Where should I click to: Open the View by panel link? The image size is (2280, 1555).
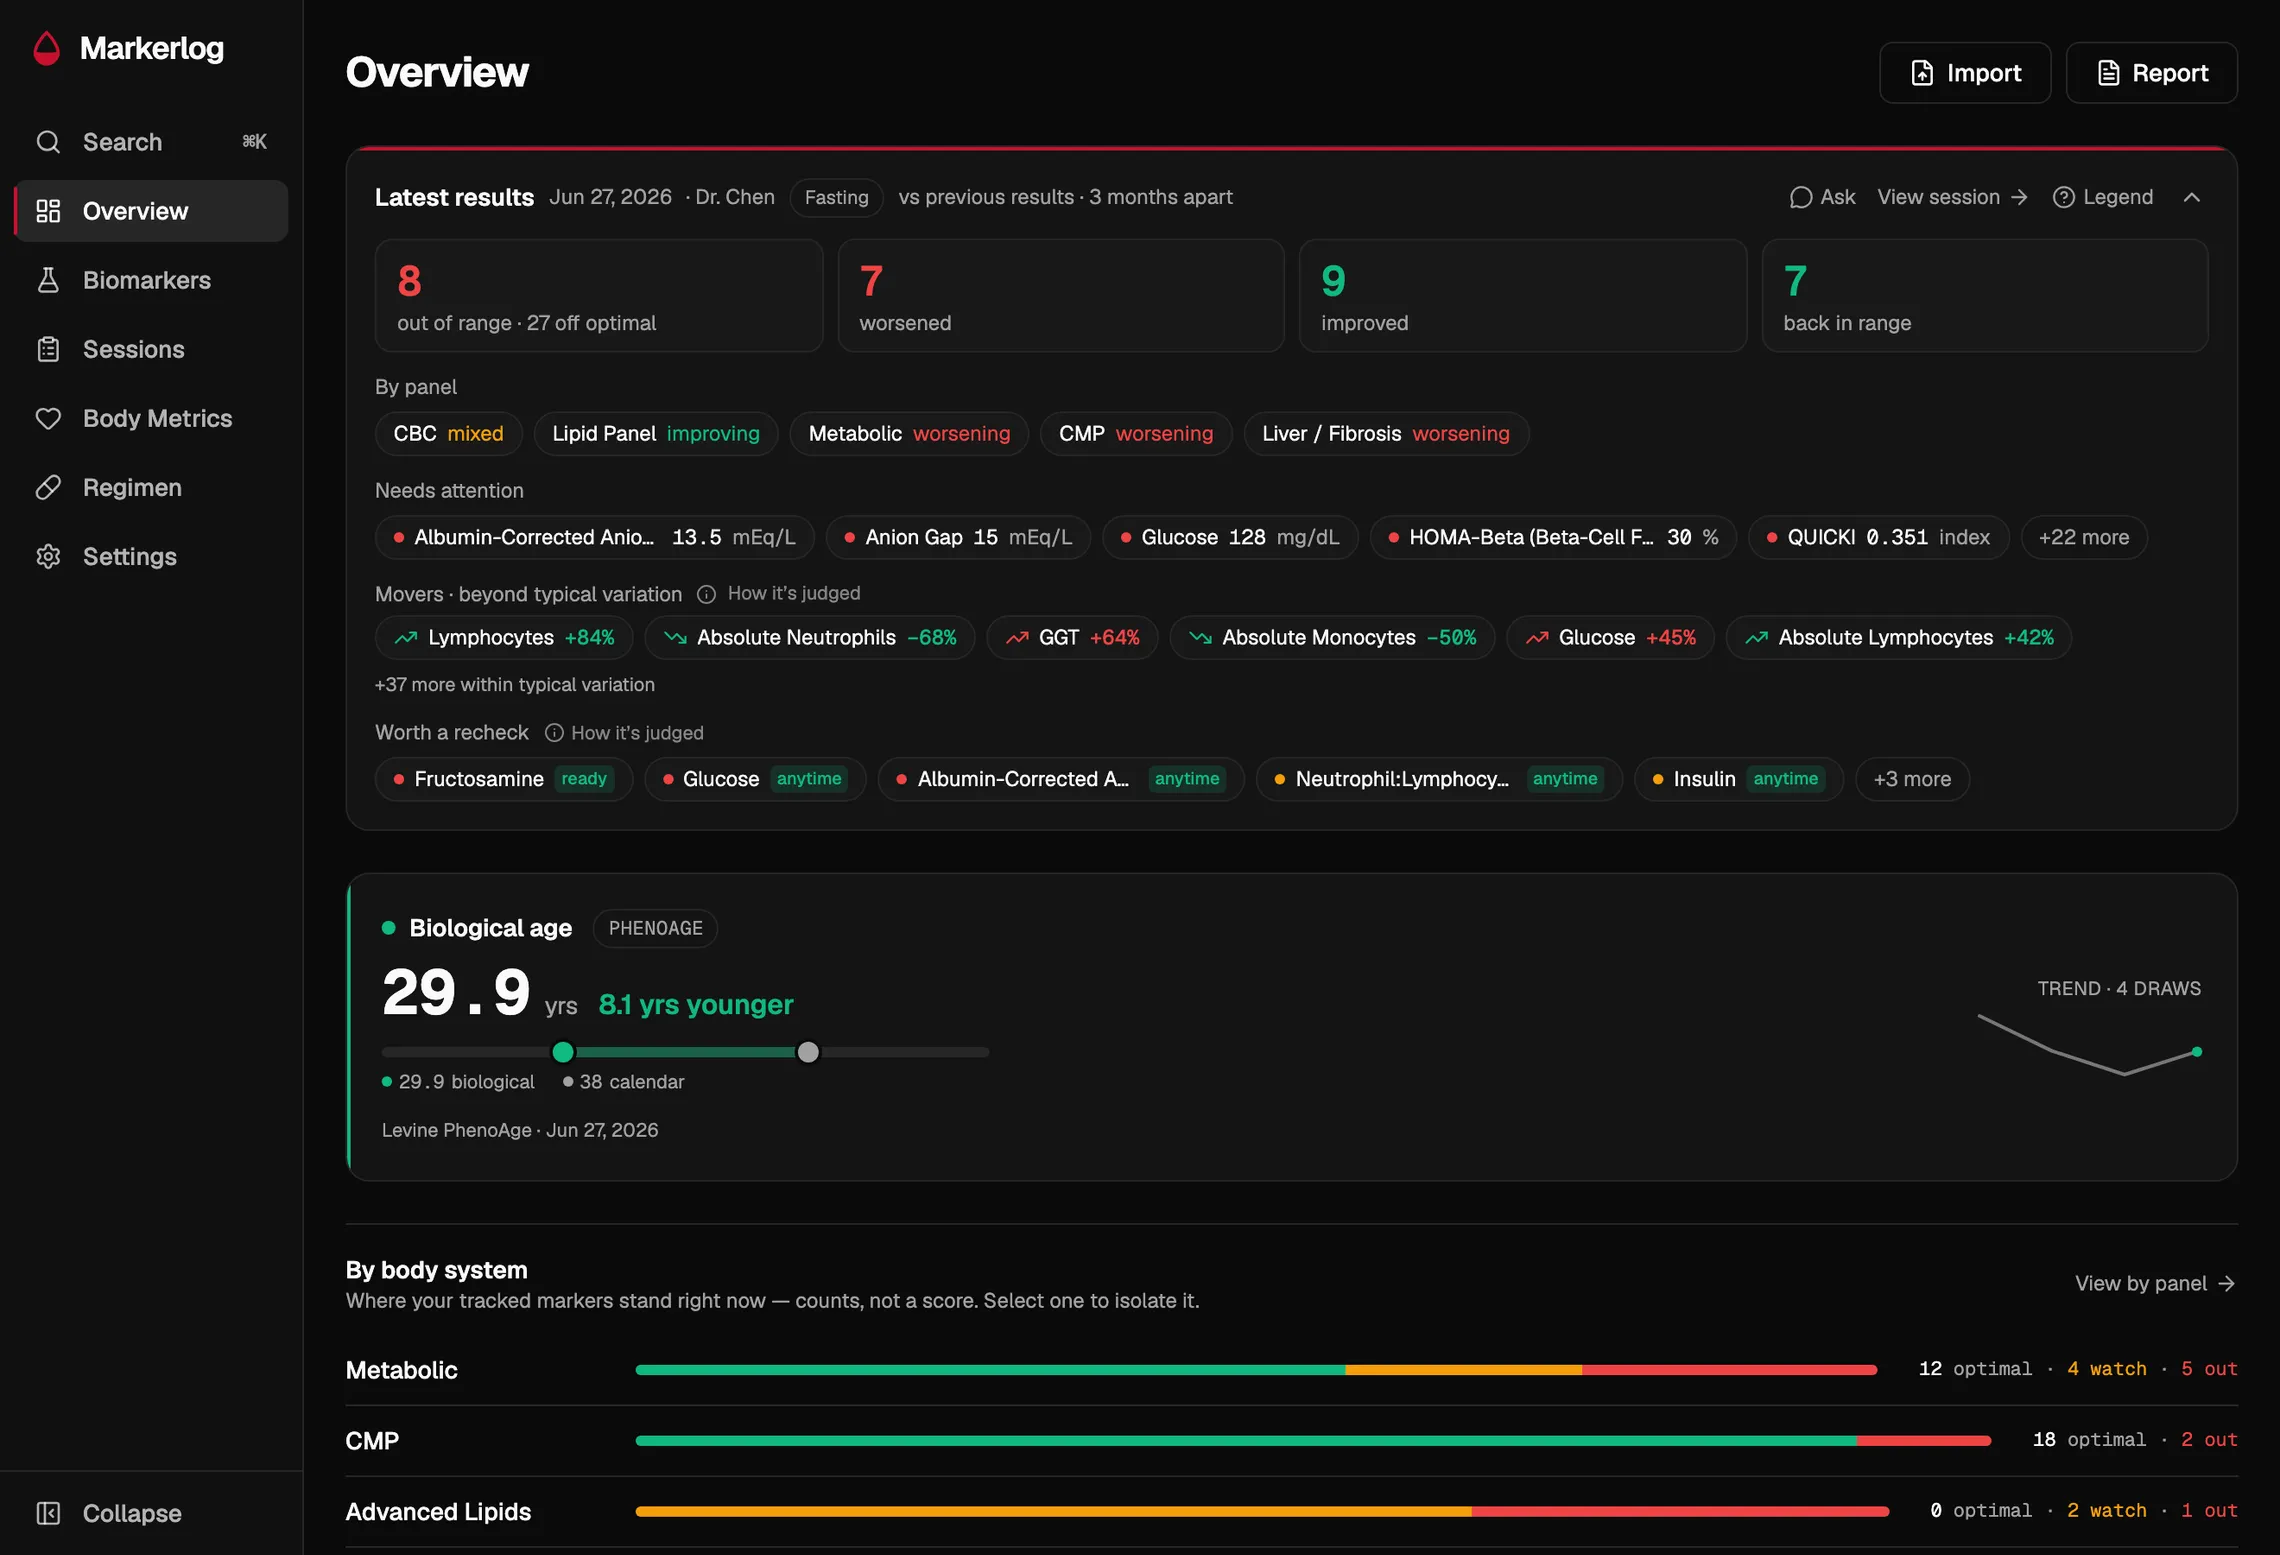(x=2155, y=1283)
